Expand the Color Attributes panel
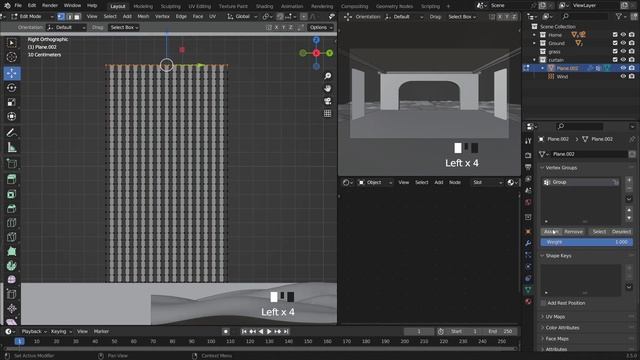Viewport: 640px width, 360px height. pos(562,328)
